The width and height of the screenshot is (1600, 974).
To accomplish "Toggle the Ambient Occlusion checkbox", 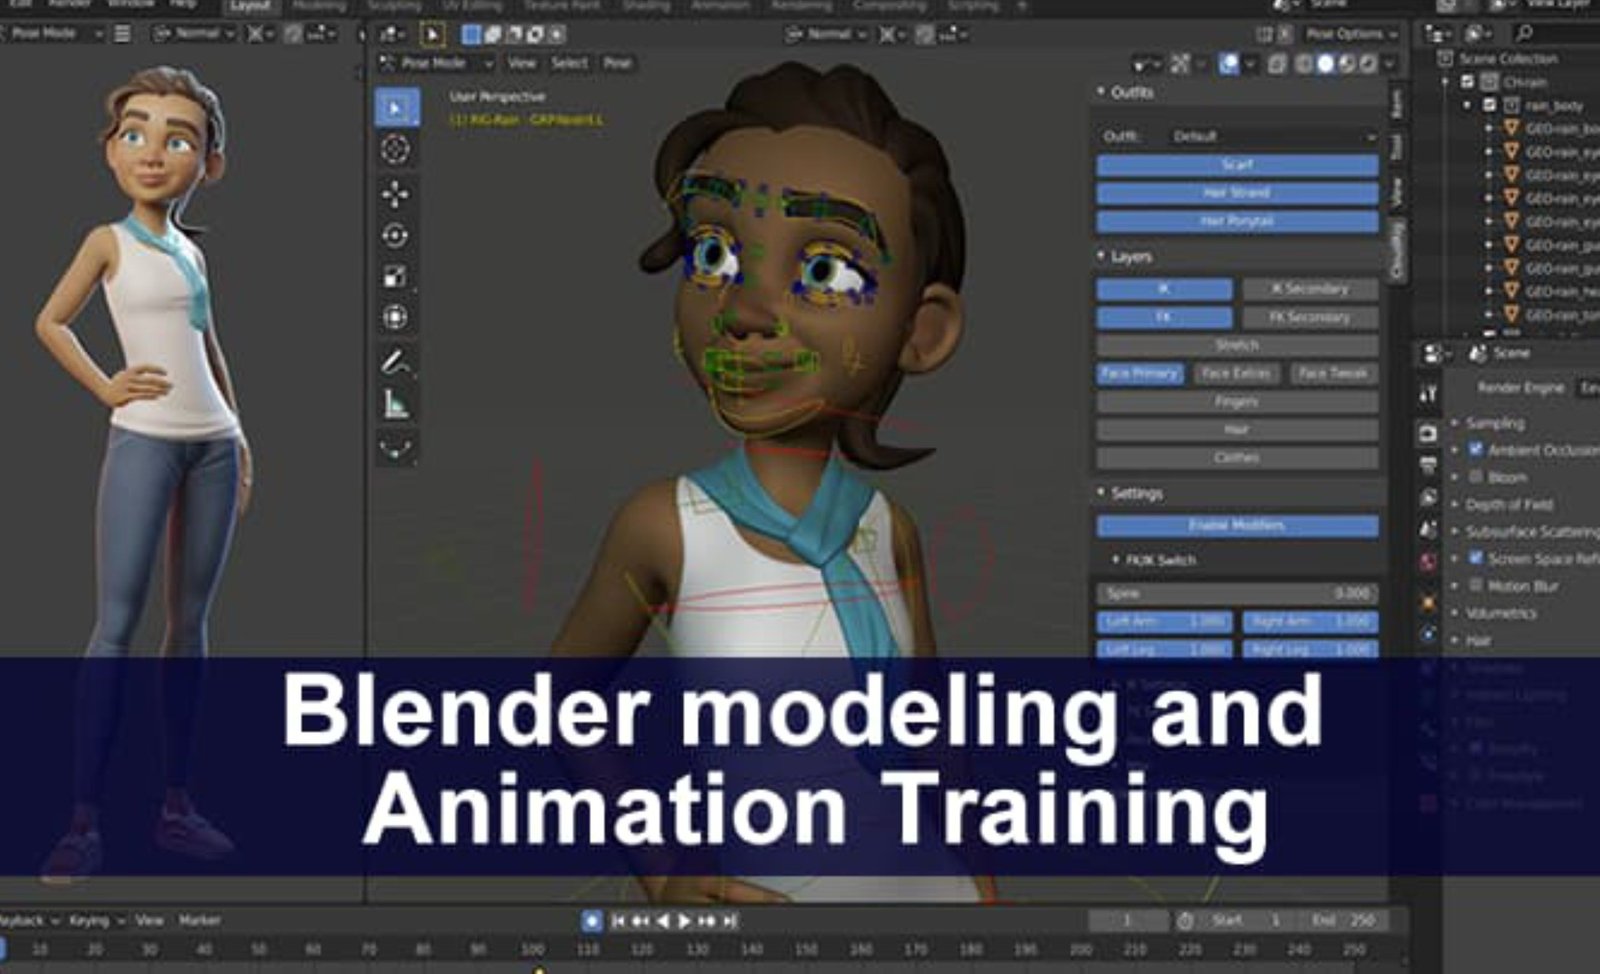I will 1475,450.
